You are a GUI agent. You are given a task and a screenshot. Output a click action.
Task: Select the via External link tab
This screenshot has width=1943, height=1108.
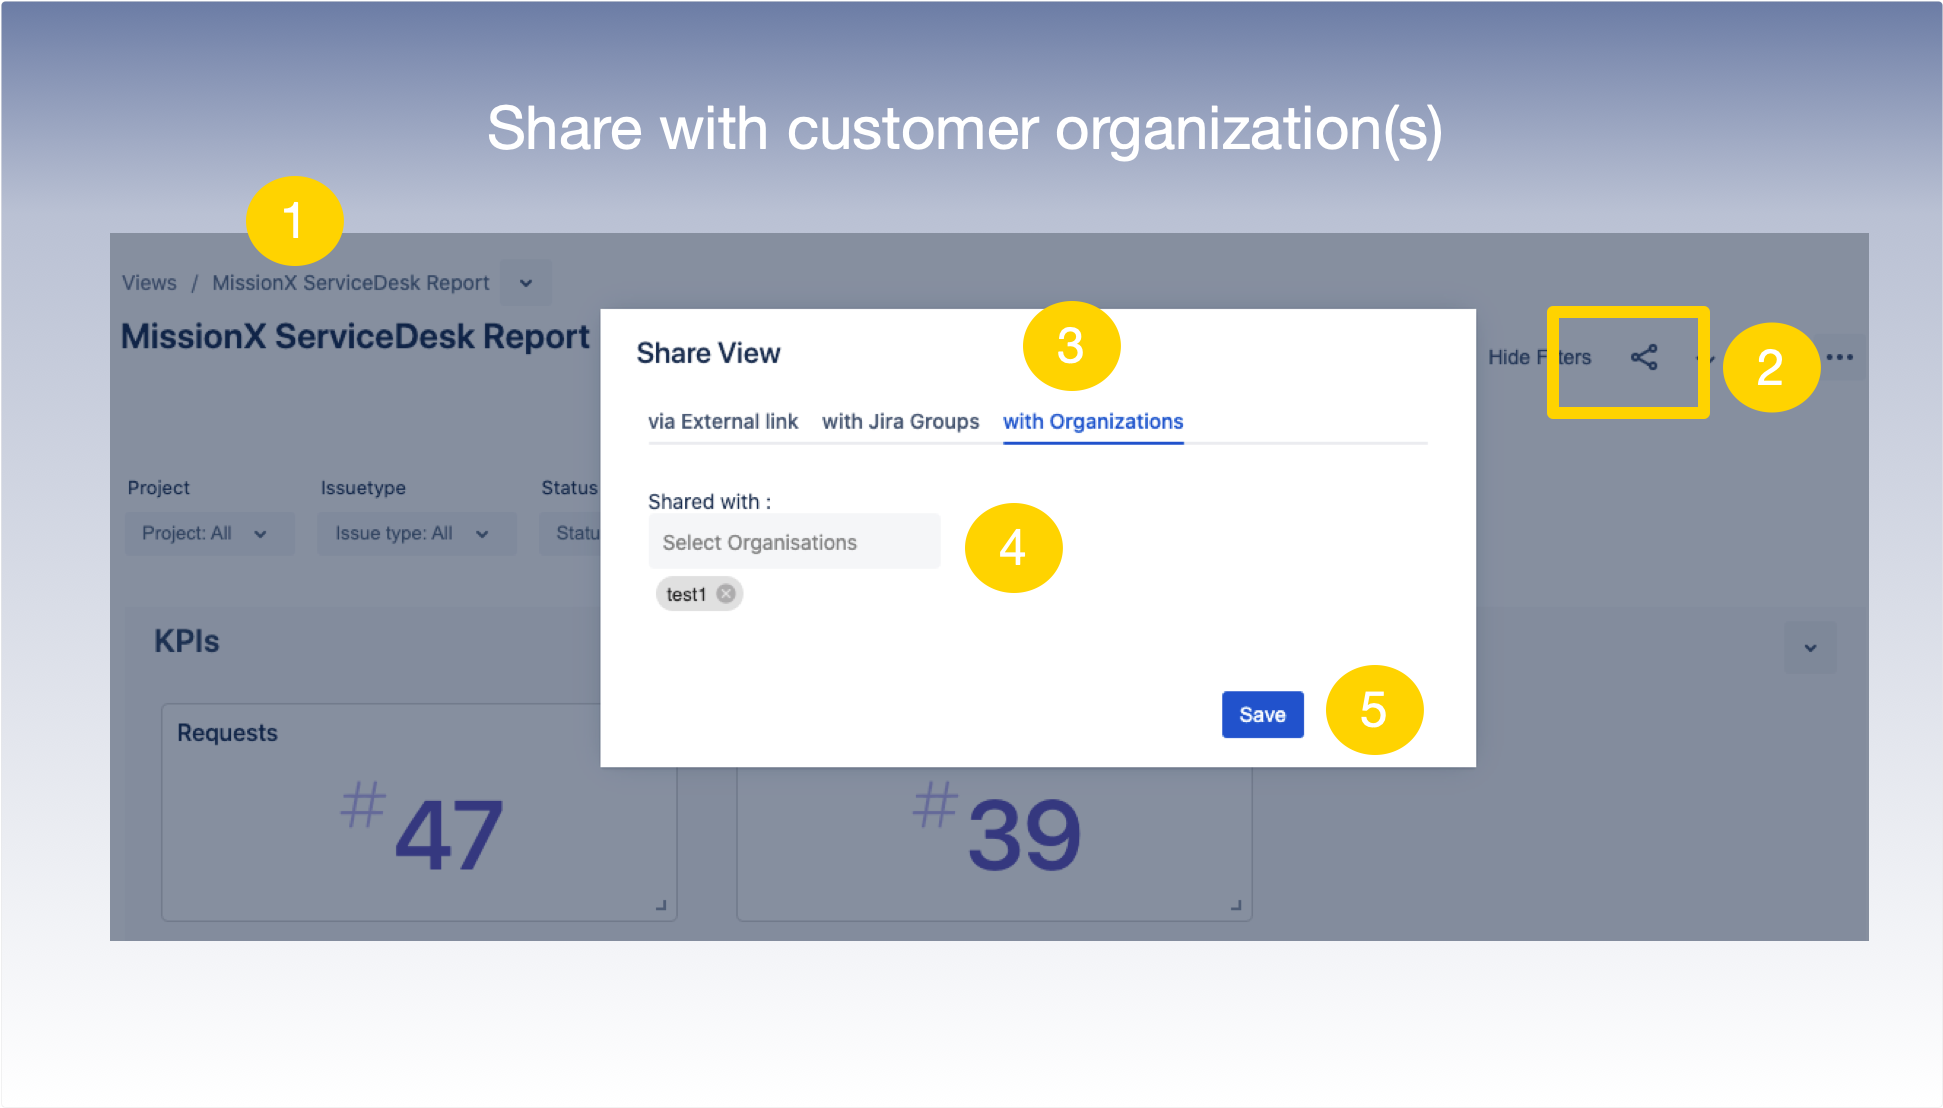pyautogui.click(x=723, y=421)
